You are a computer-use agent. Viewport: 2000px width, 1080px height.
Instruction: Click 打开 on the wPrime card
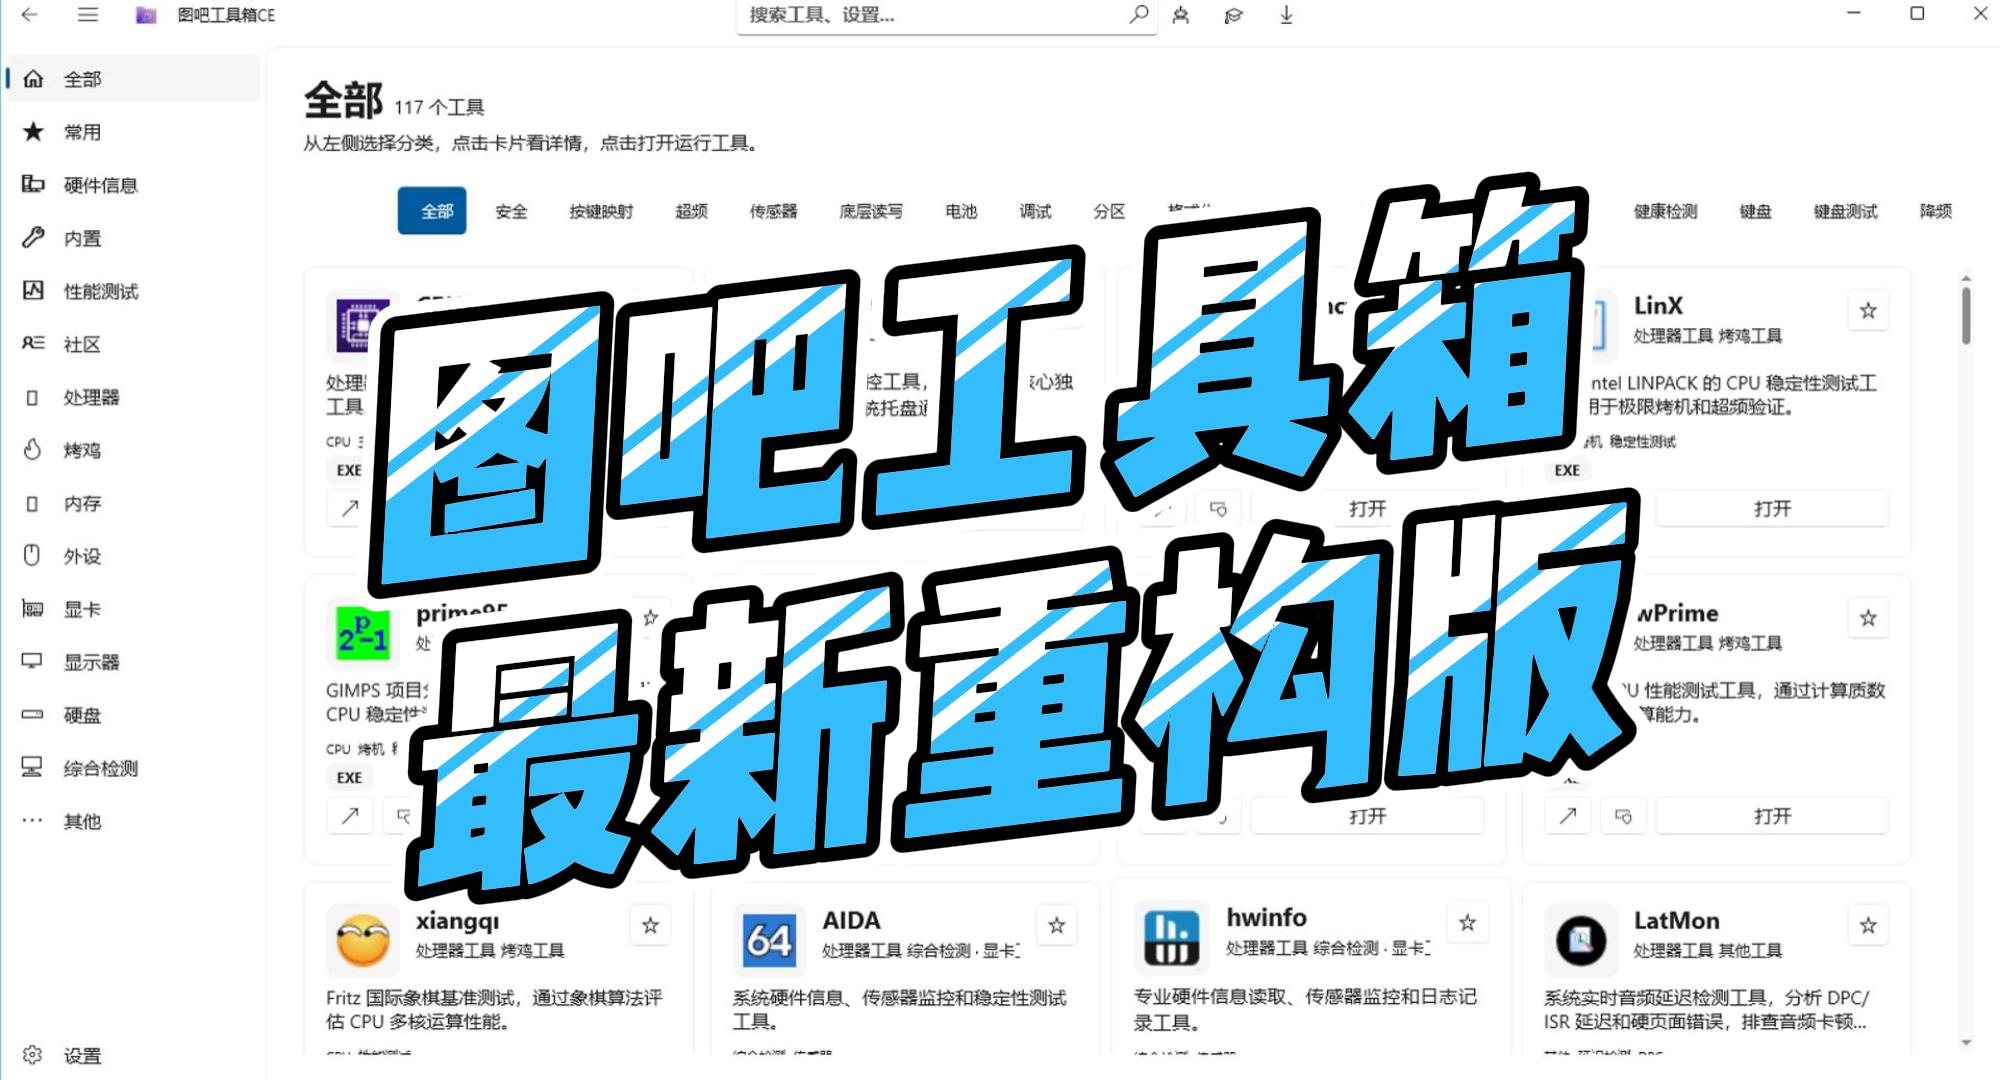(1772, 816)
